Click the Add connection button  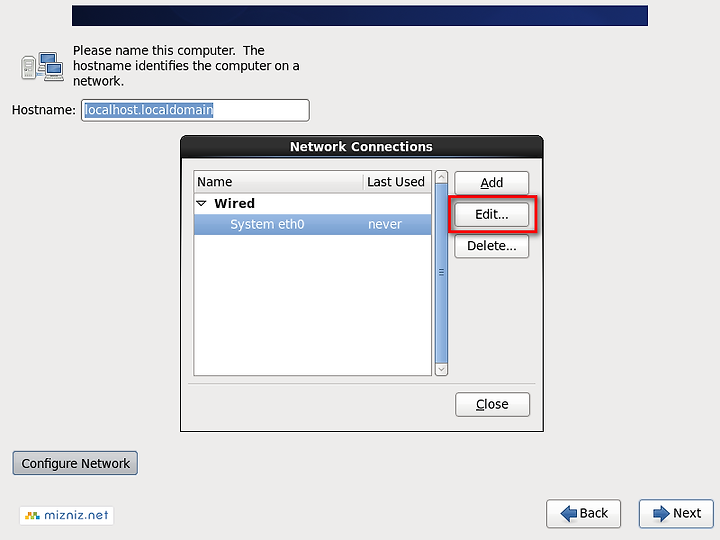click(491, 183)
